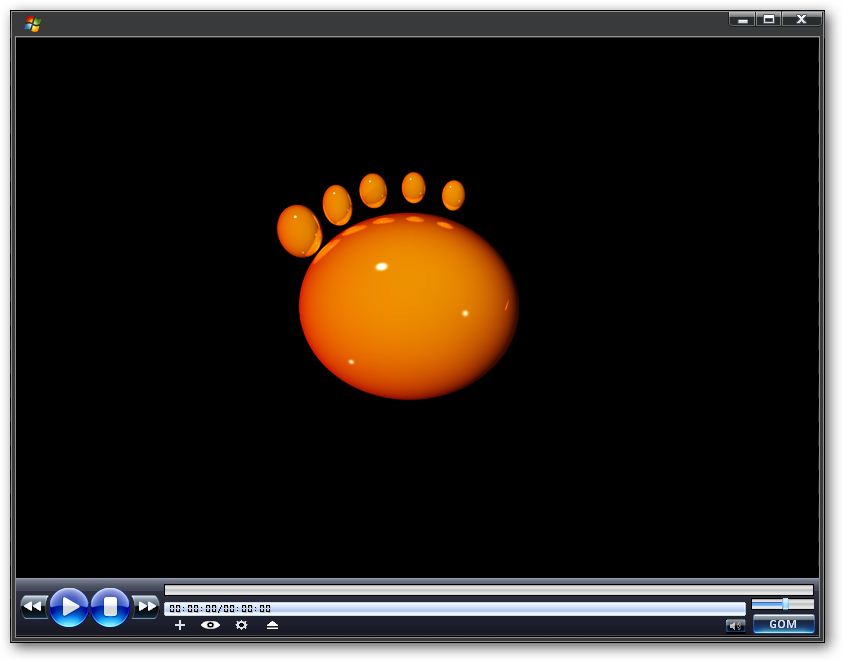This screenshot has height=661, width=843.
Task: Open preferences with the gear icon
Action: pyautogui.click(x=241, y=625)
